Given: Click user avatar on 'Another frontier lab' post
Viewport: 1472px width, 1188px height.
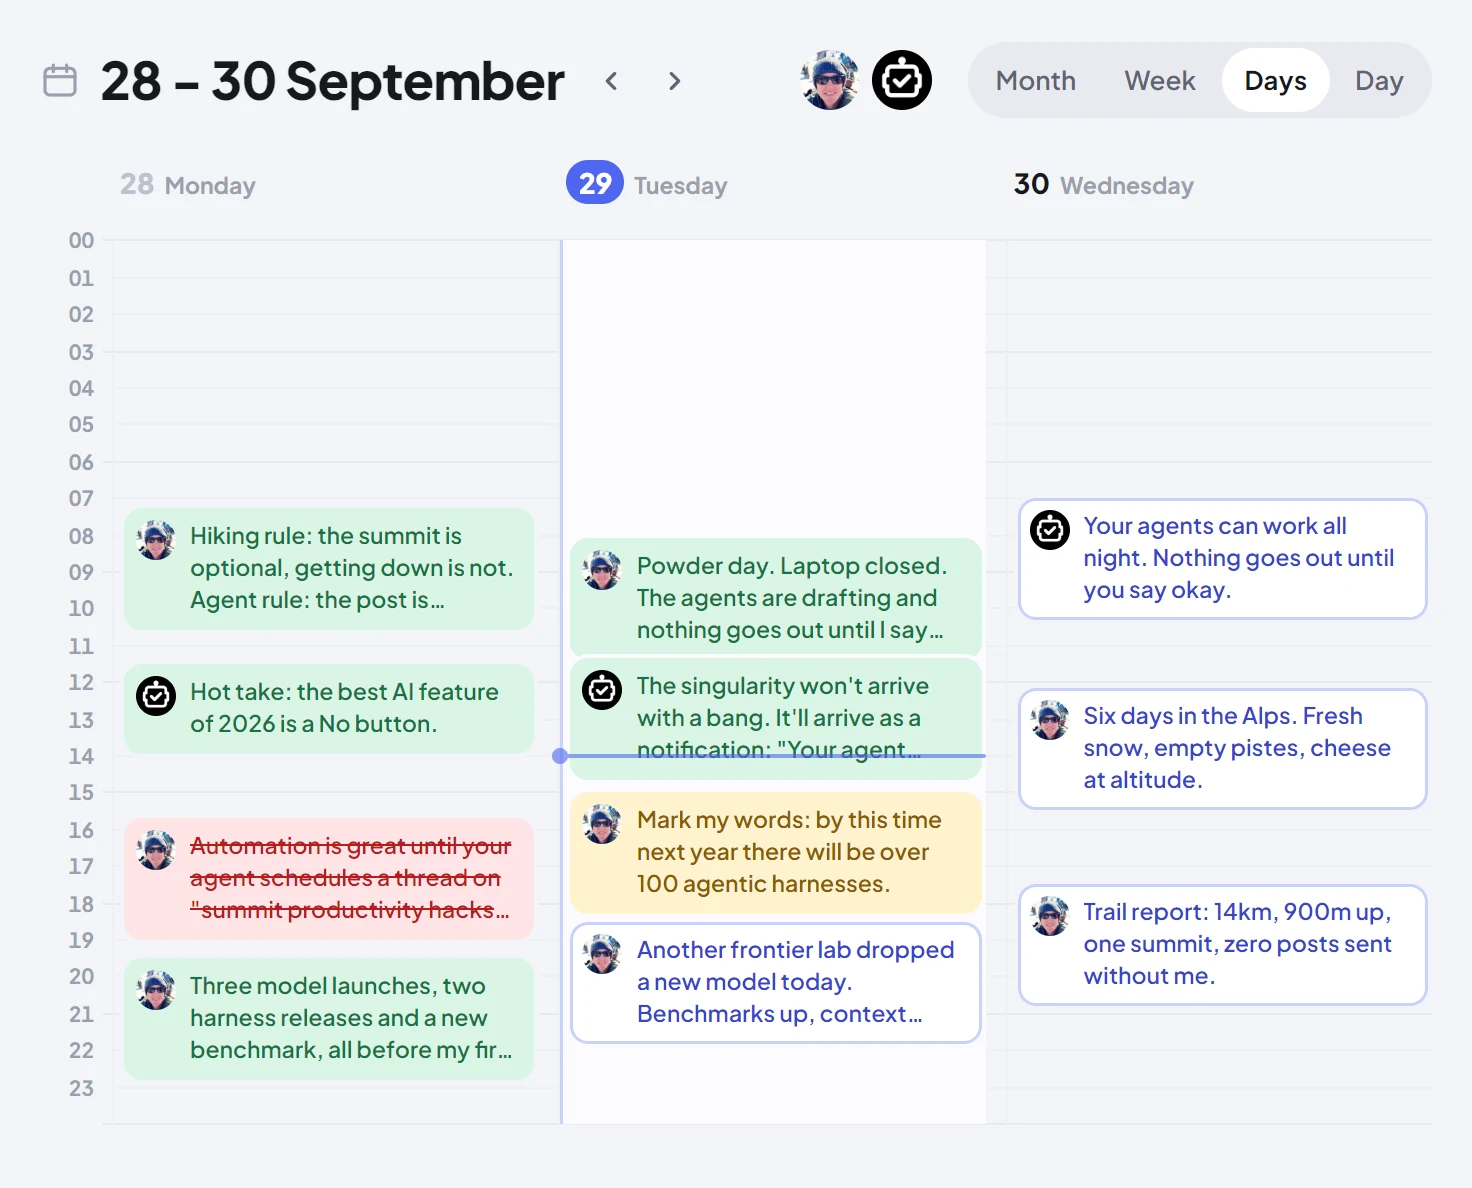Looking at the screenshot, I should (x=602, y=953).
